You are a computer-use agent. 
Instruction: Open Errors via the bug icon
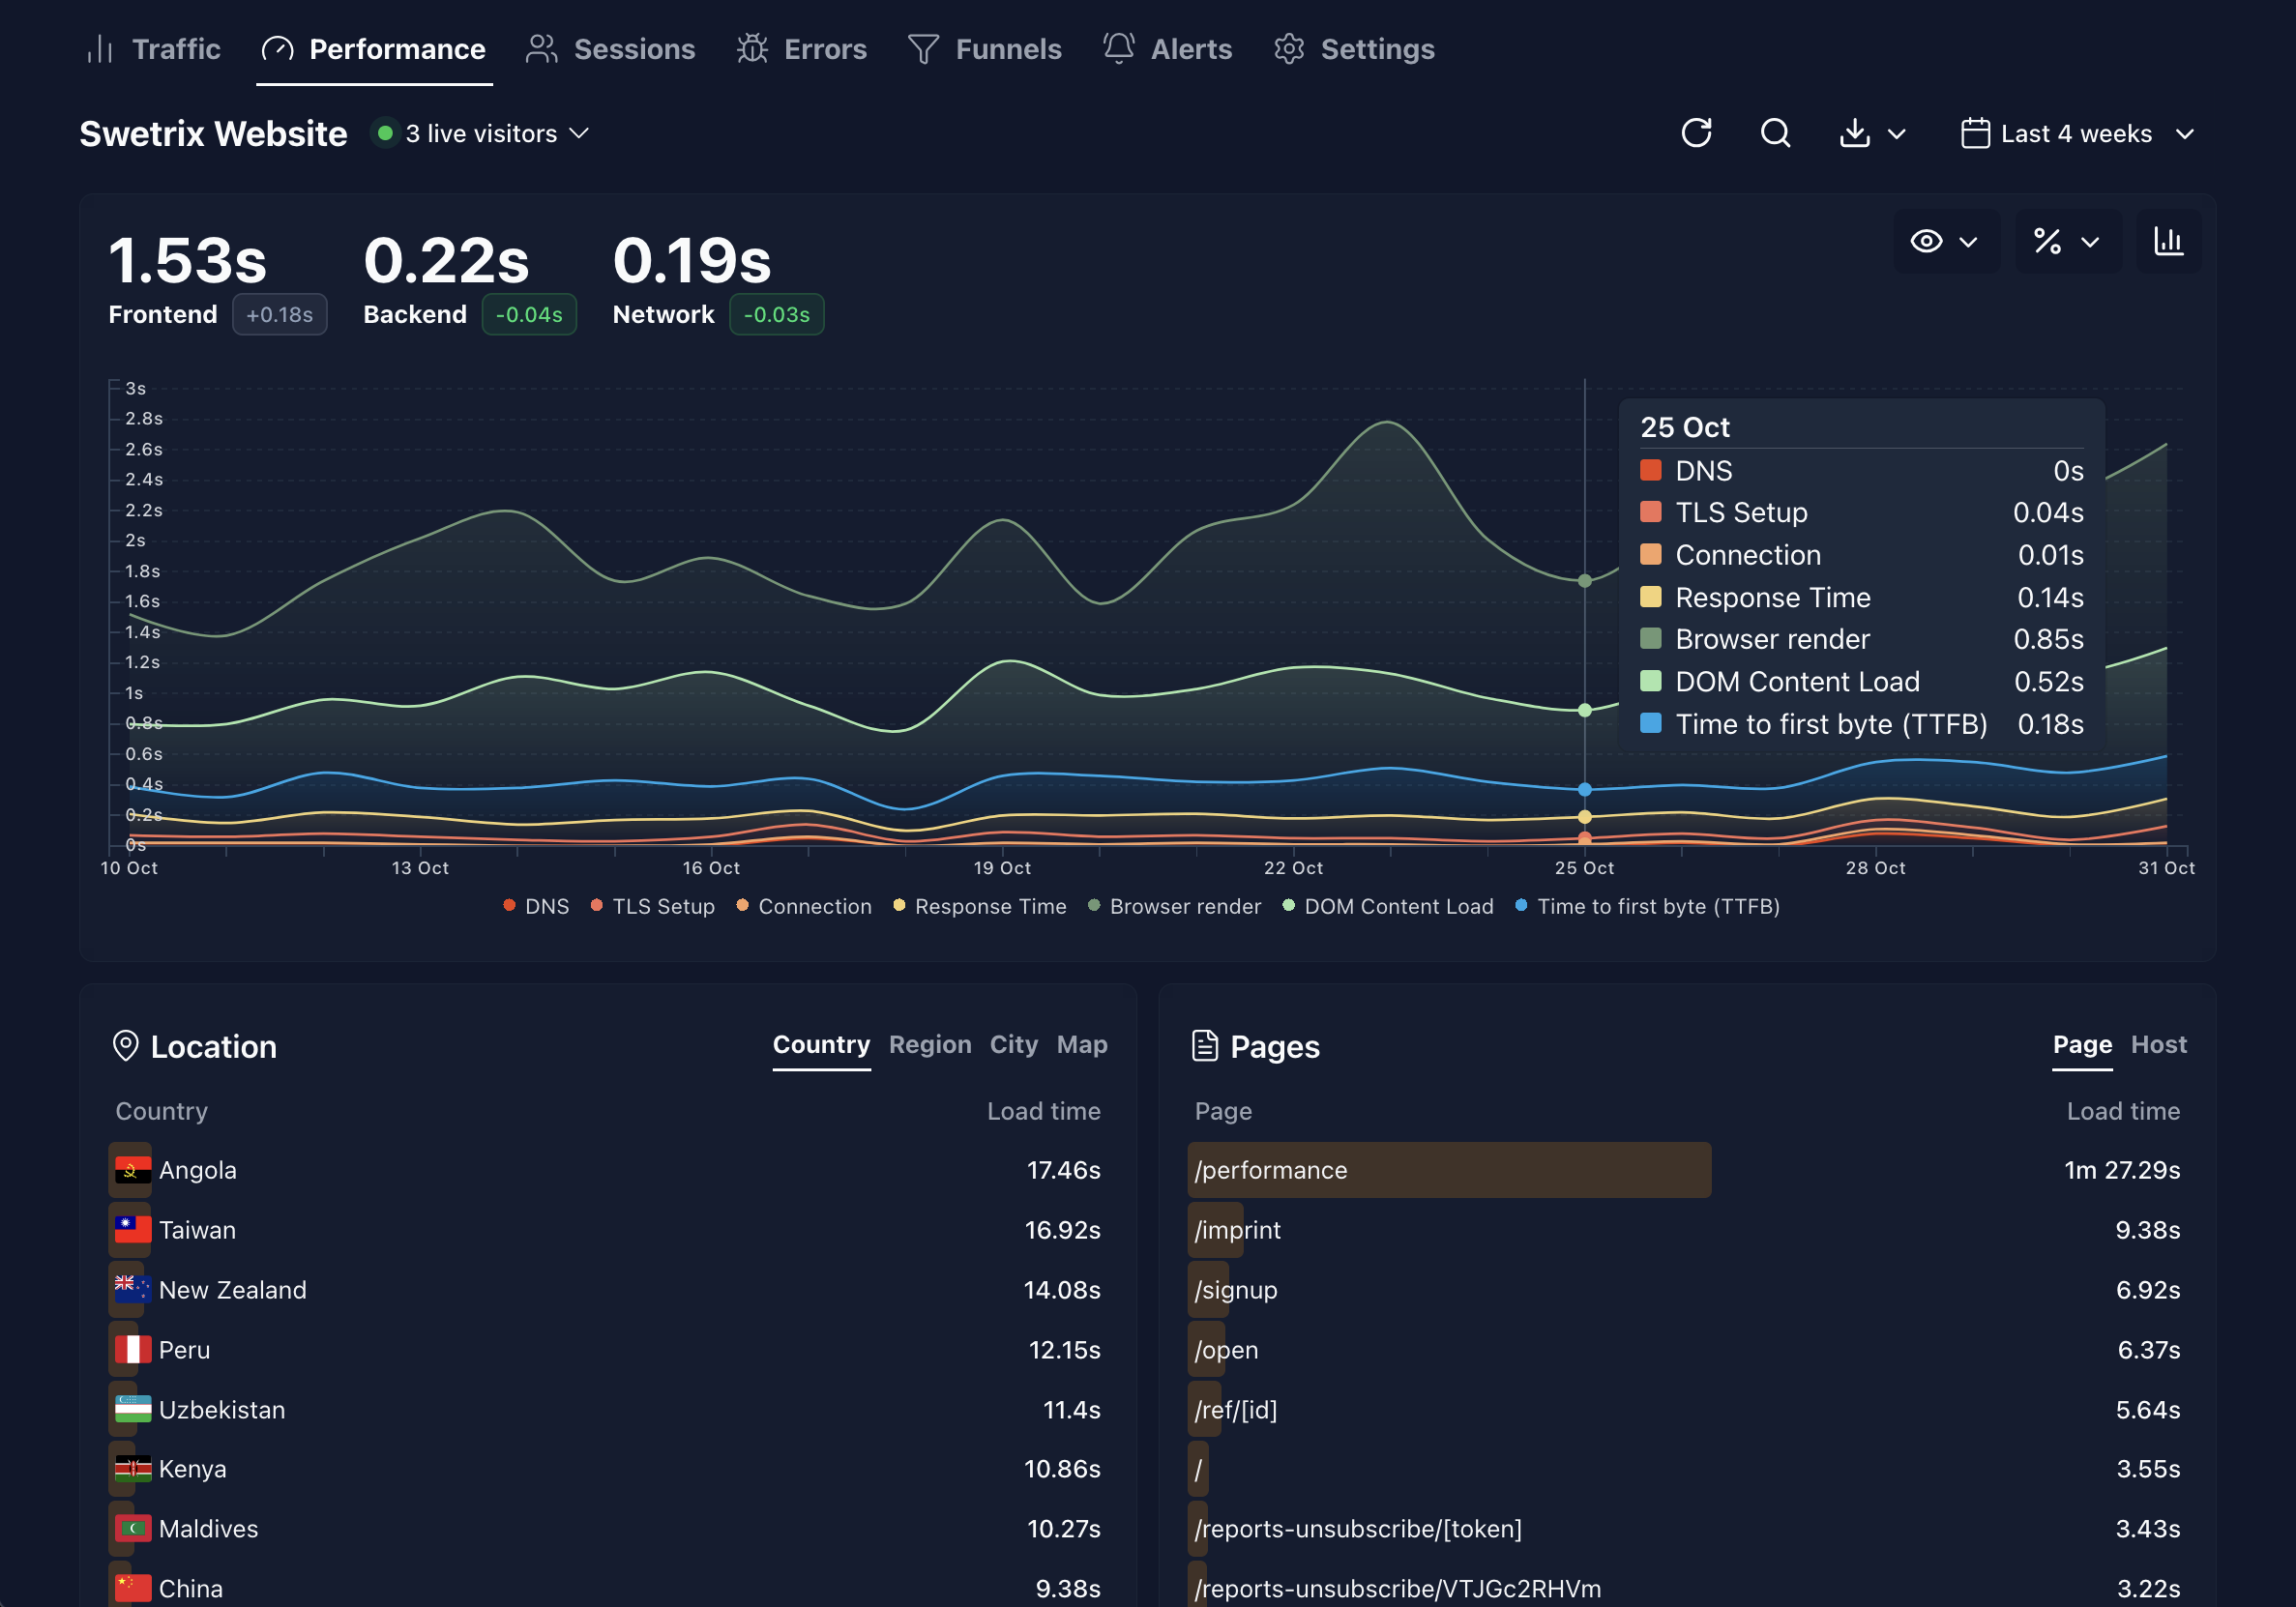click(752, 48)
